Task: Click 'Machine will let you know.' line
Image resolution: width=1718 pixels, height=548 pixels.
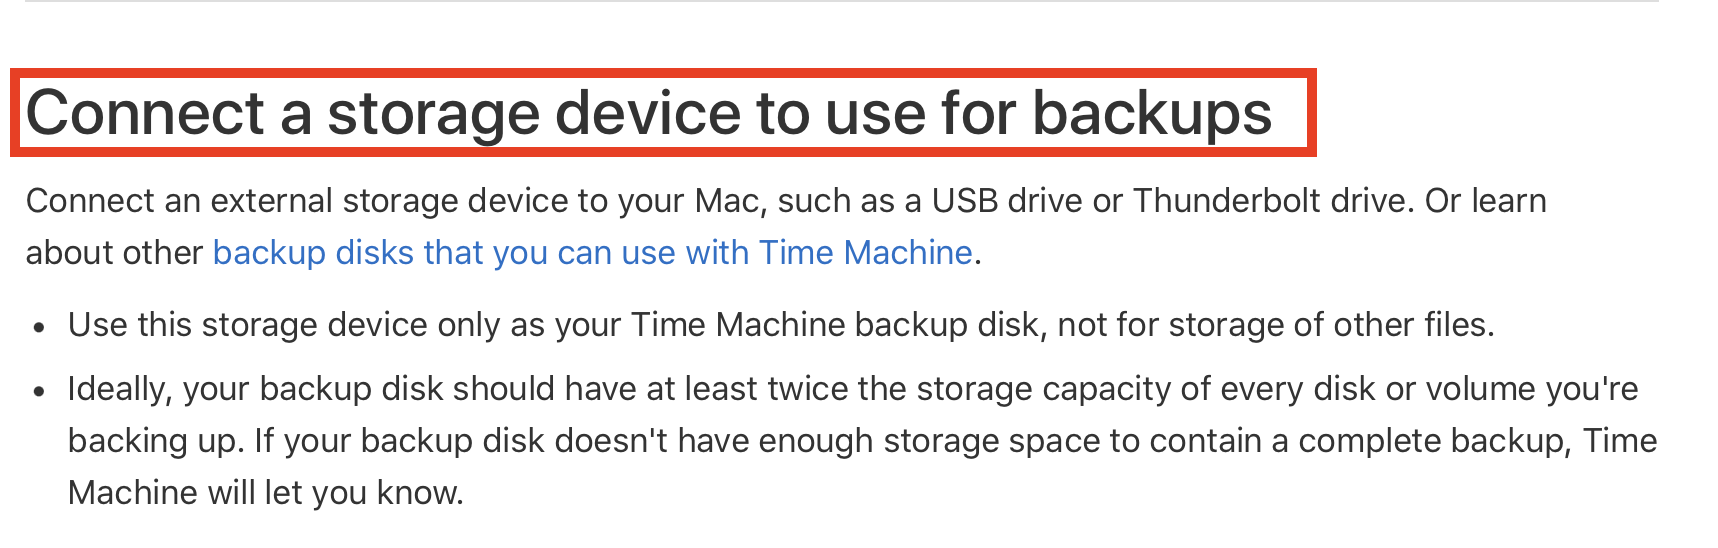Action: click(x=265, y=493)
